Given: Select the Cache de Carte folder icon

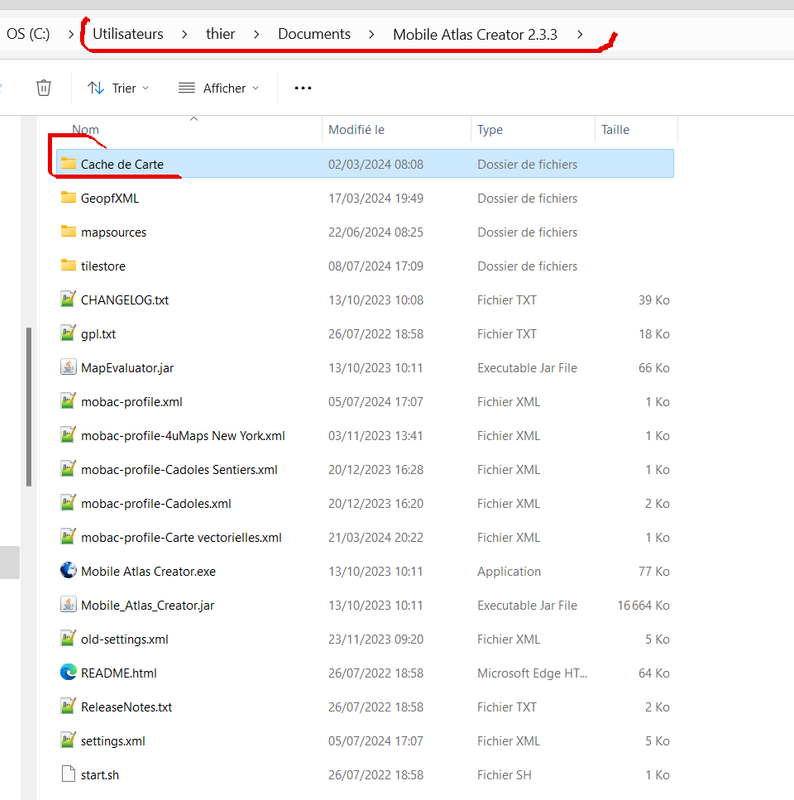Looking at the screenshot, I should pyautogui.click(x=68, y=164).
